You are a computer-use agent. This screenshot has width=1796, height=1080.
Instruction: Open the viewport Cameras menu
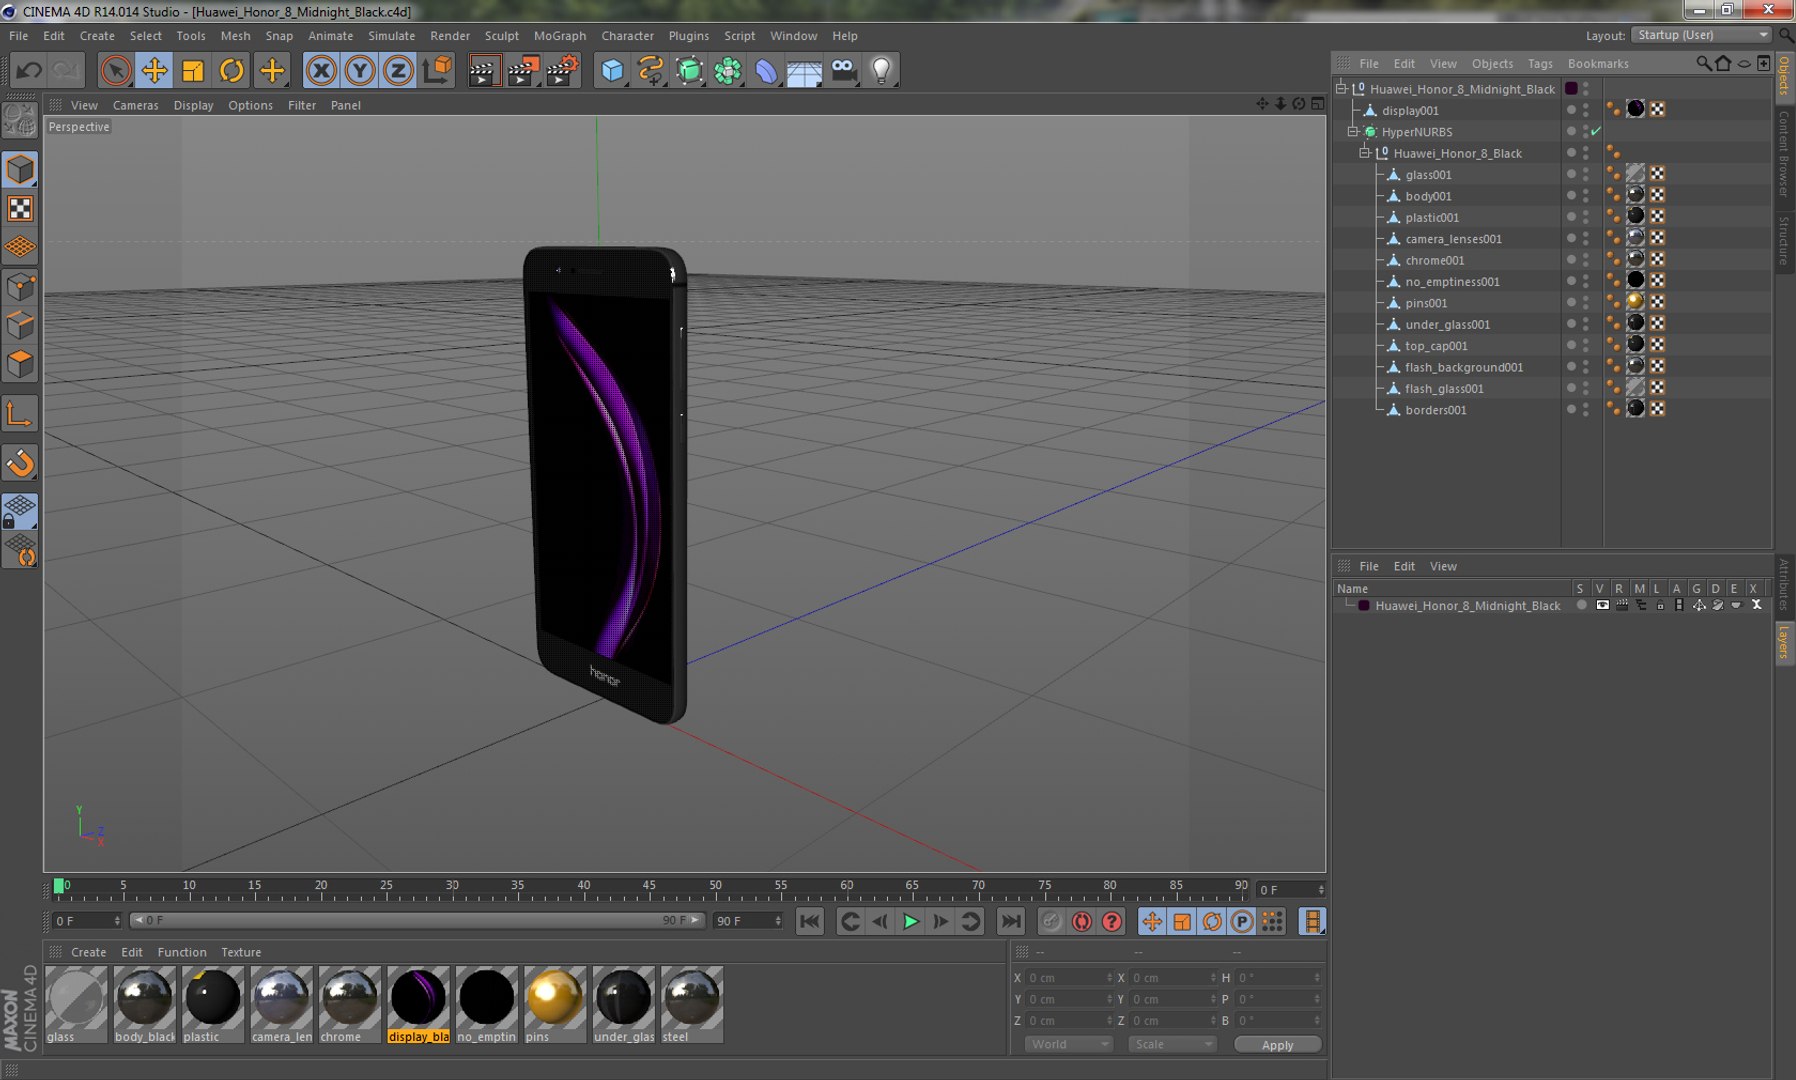point(135,105)
